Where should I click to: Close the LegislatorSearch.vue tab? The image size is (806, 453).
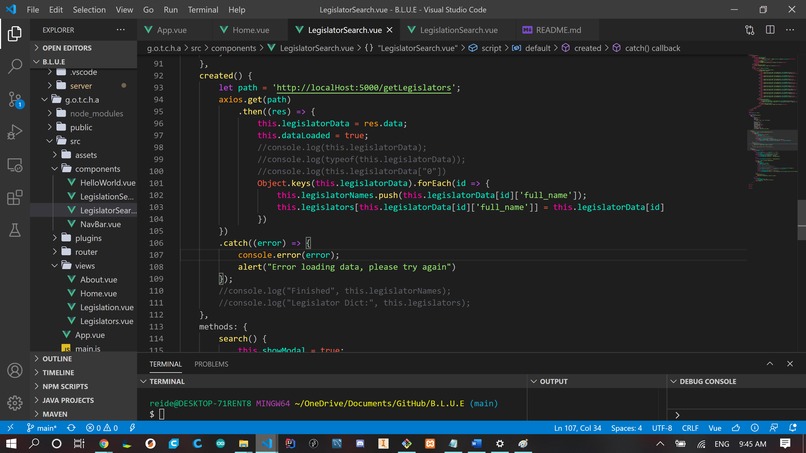[390, 30]
